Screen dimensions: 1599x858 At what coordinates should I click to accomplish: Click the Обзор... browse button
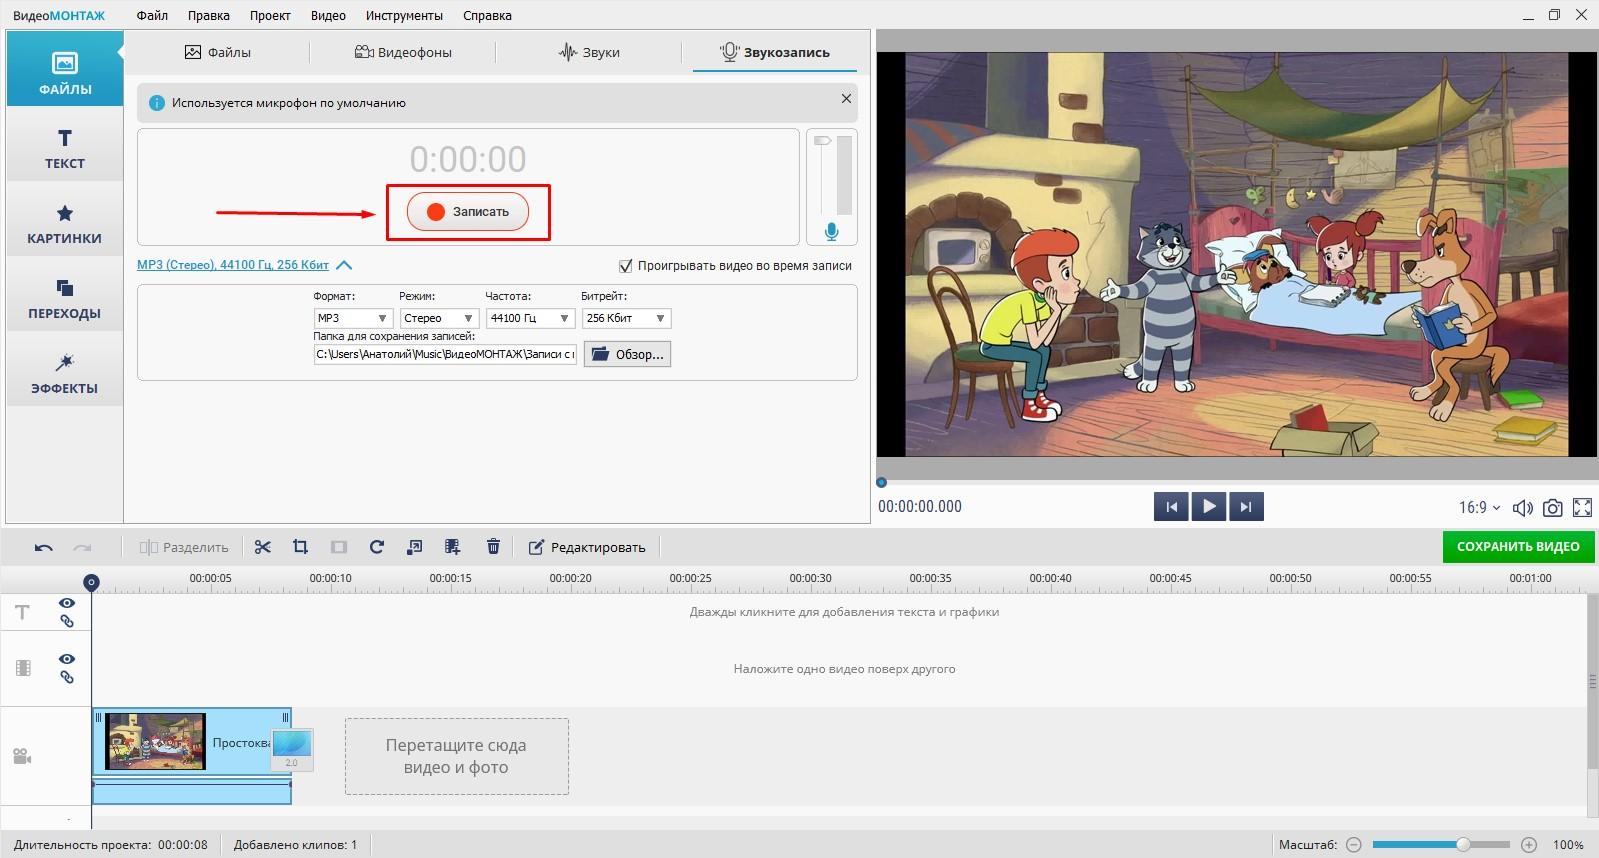(627, 354)
